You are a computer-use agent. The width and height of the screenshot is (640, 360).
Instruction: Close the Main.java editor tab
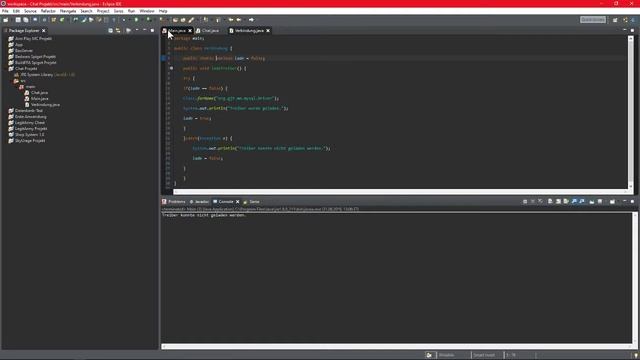coord(190,31)
